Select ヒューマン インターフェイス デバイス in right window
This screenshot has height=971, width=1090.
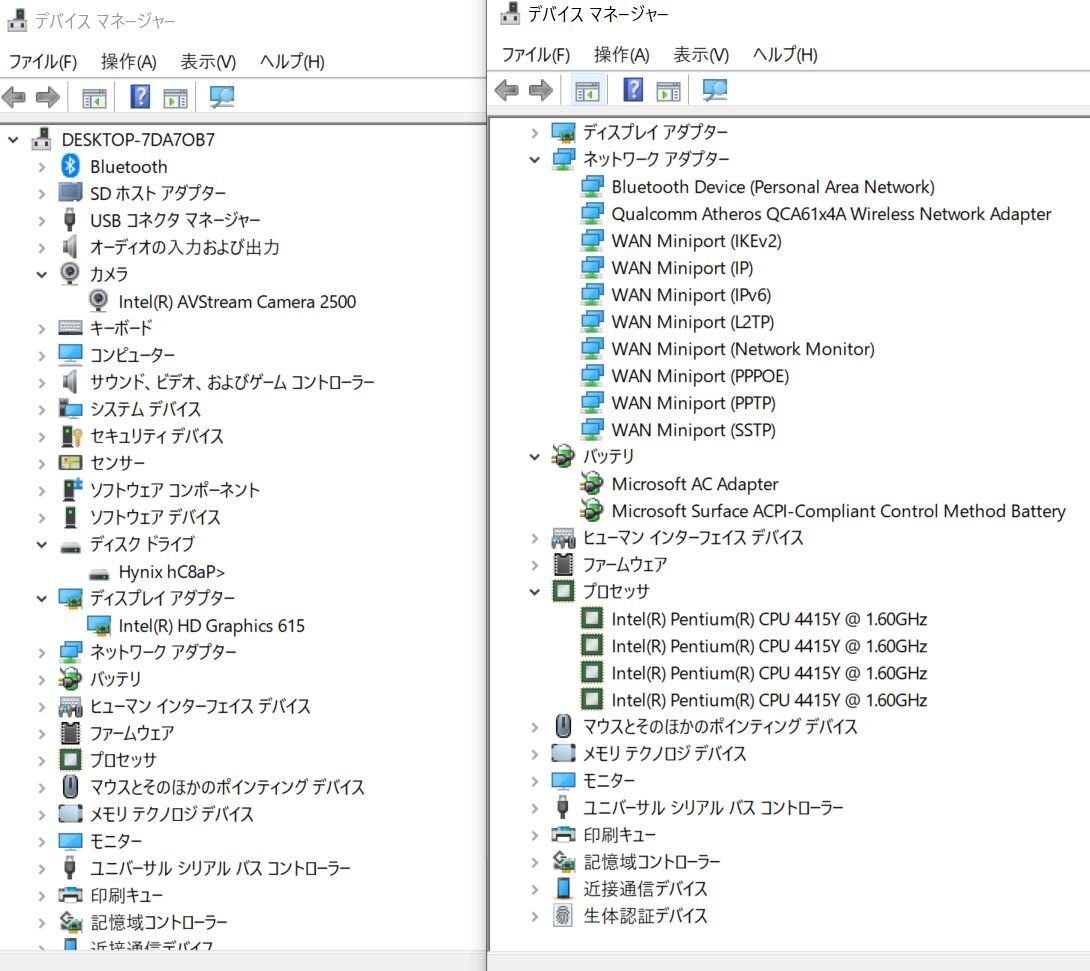[693, 537]
